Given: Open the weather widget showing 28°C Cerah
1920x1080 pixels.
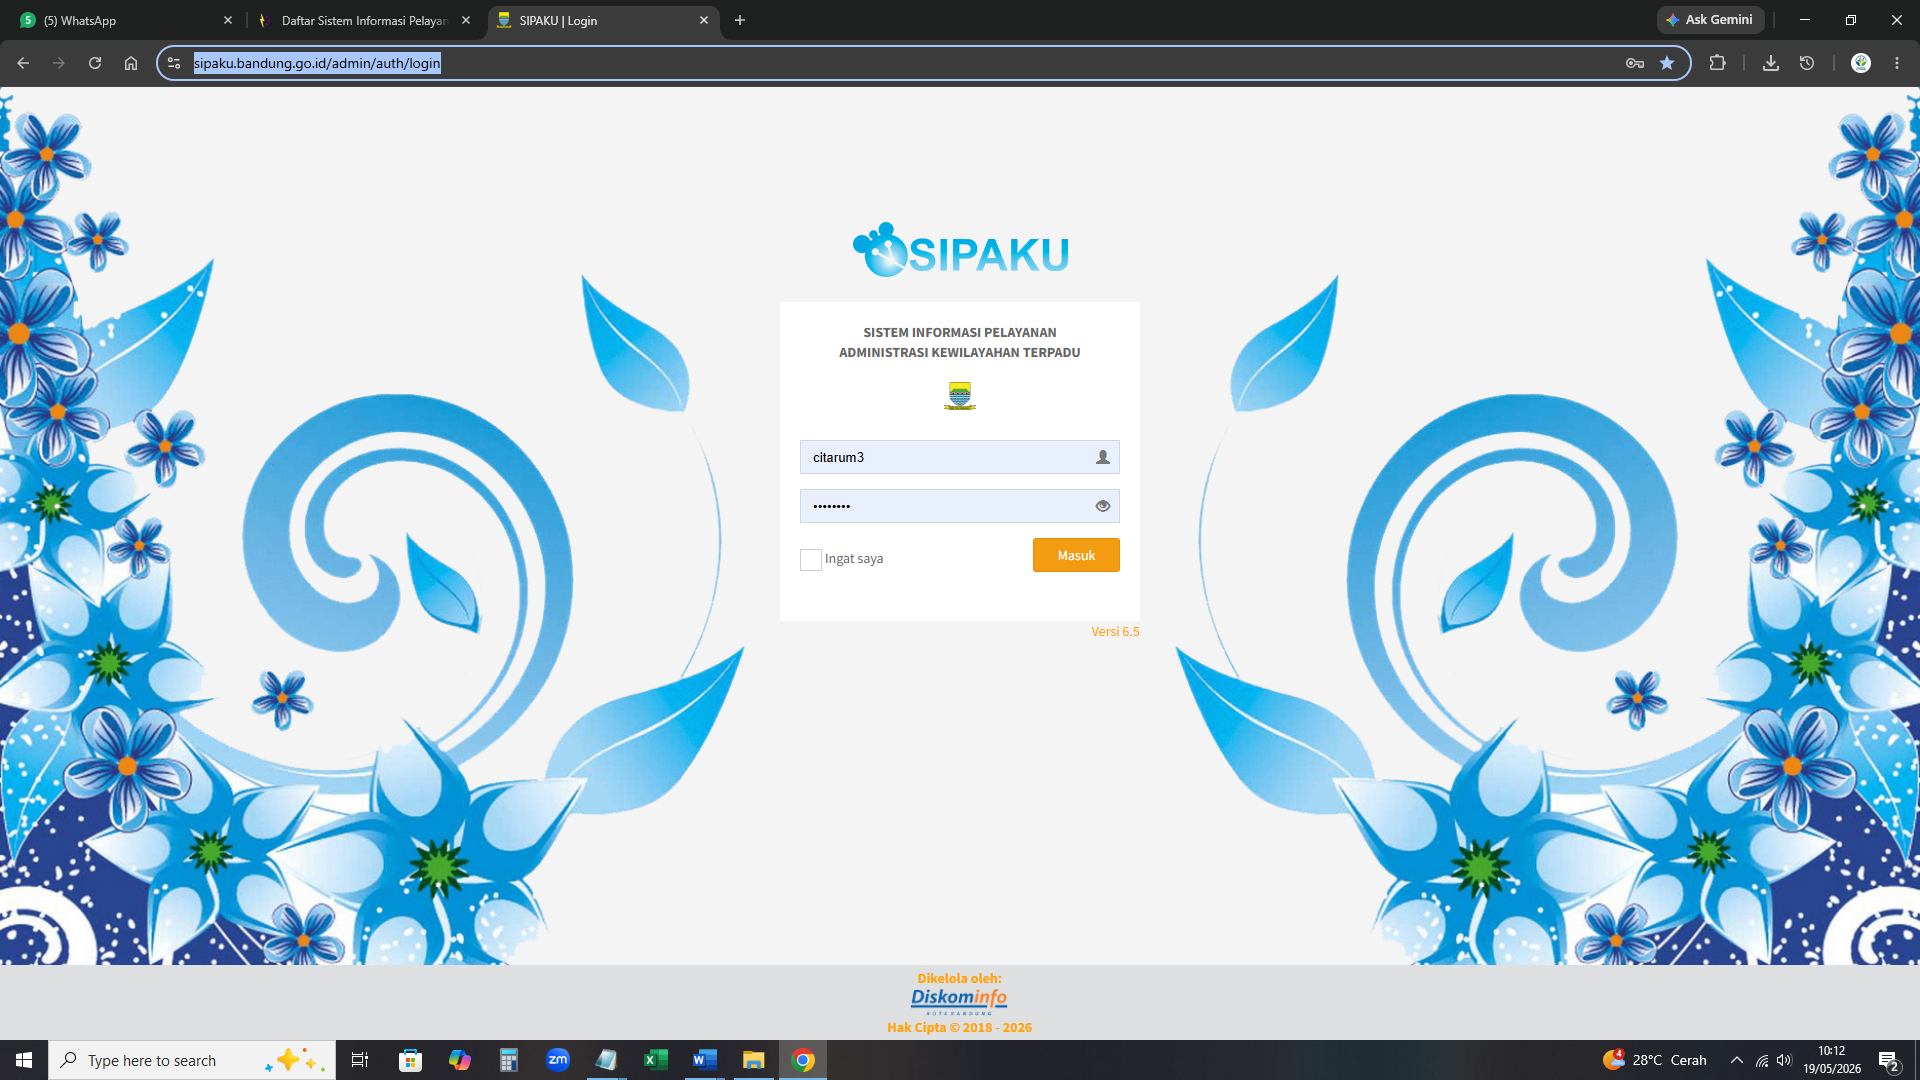Looking at the screenshot, I should point(1655,1060).
